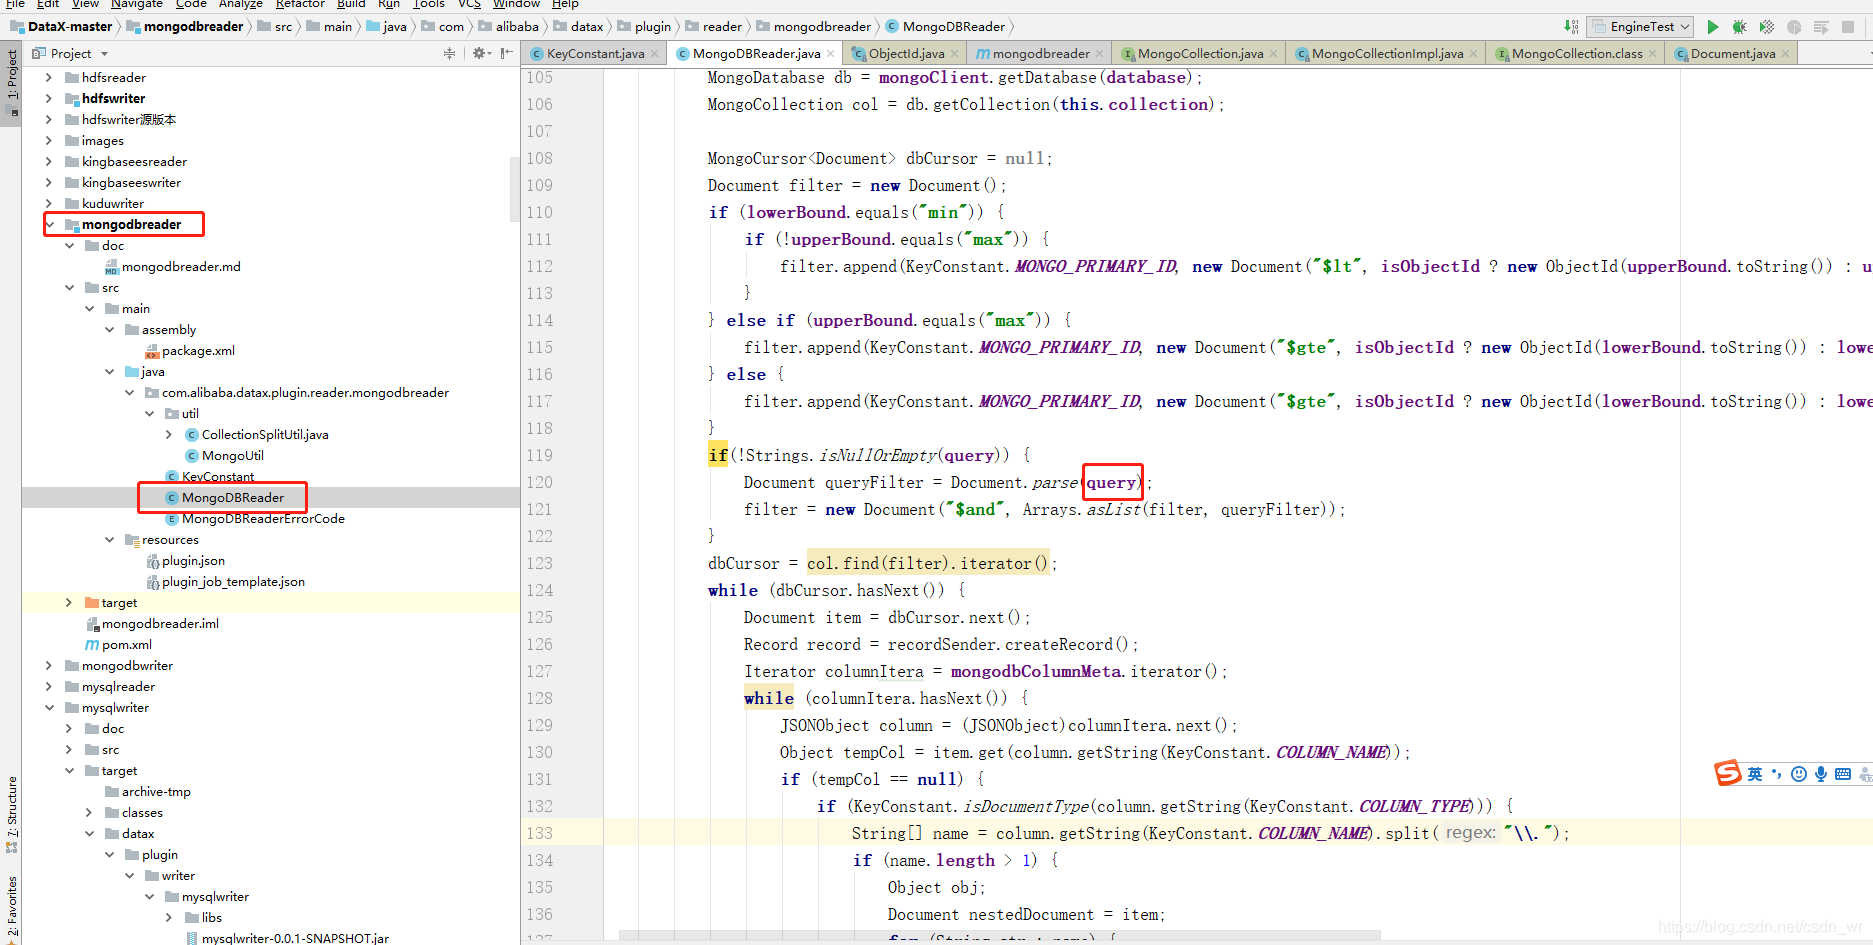Expand the target folder under mongodbreader
This screenshot has height=945, width=1873.
coord(69,603)
